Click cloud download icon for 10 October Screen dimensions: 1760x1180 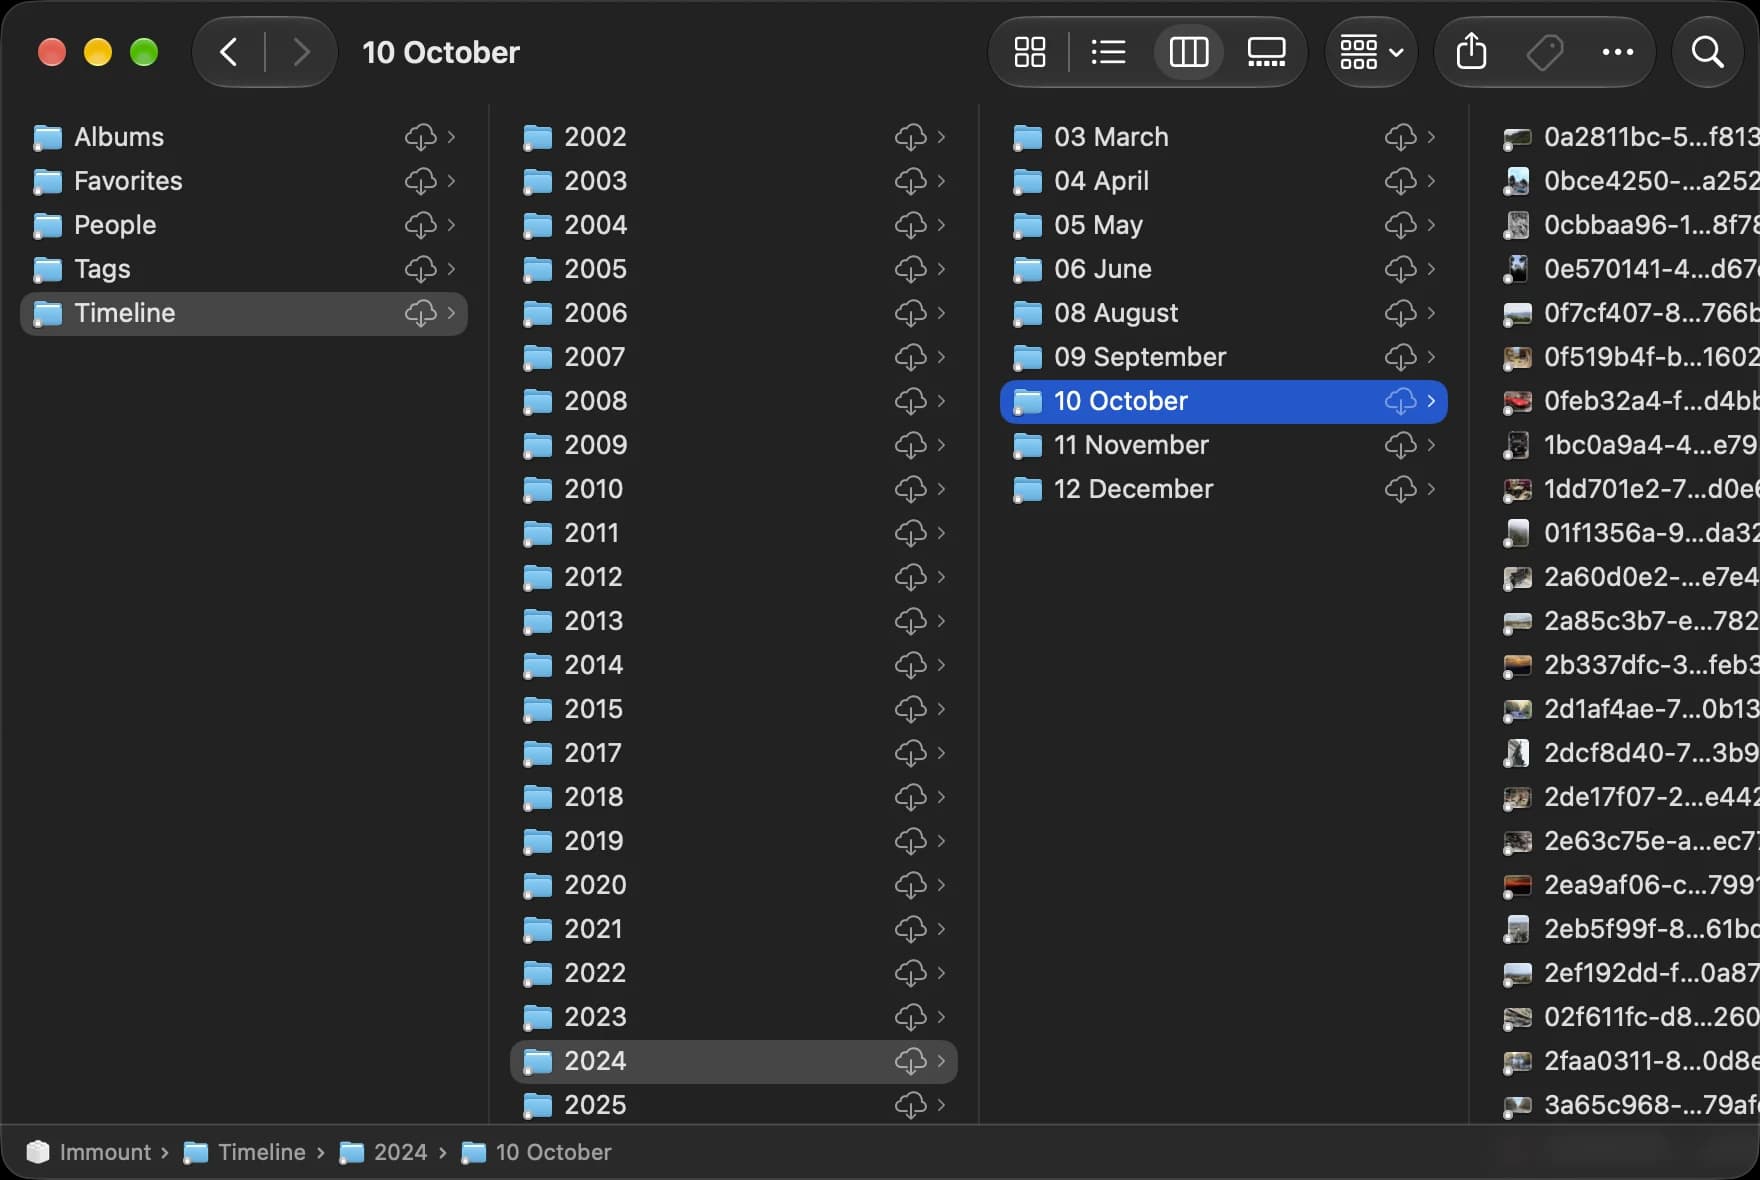(1400, 401)
